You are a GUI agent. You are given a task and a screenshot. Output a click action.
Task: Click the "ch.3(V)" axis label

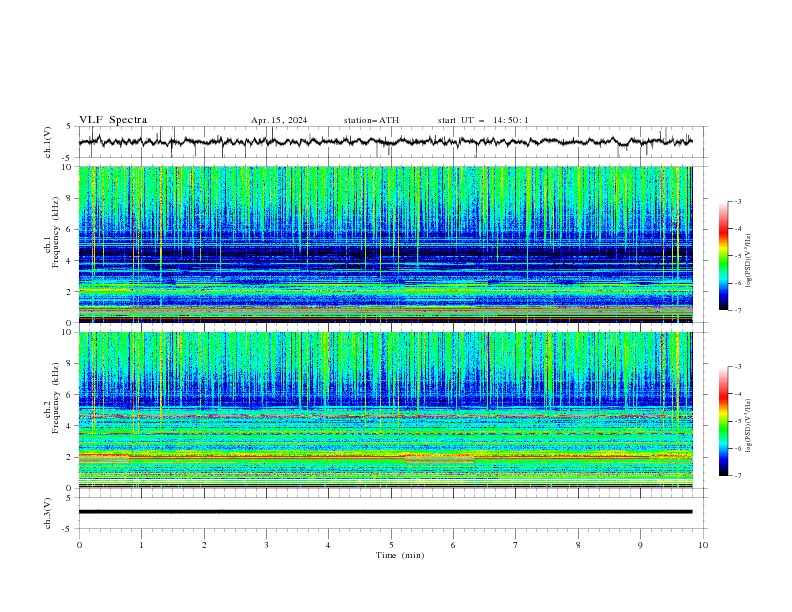48,513
